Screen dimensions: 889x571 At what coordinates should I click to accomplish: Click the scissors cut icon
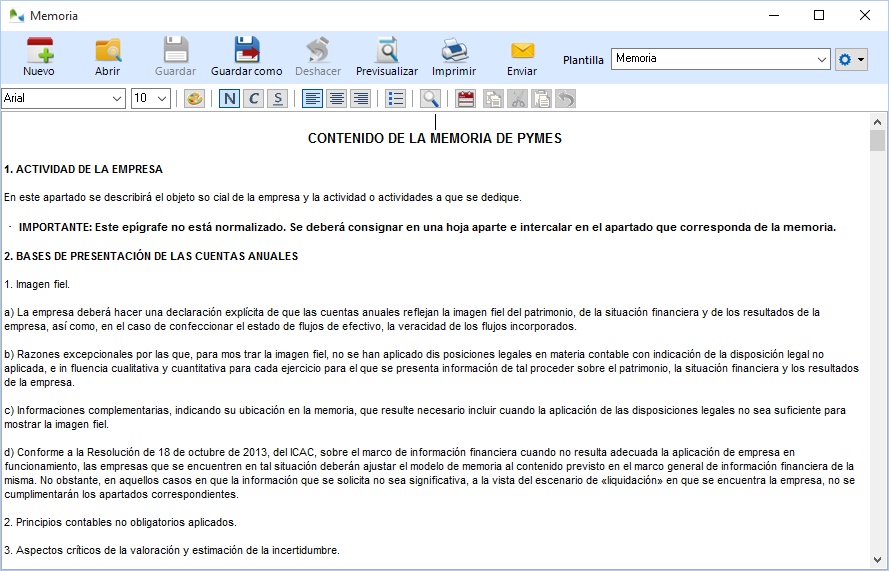tap(518, 99)
